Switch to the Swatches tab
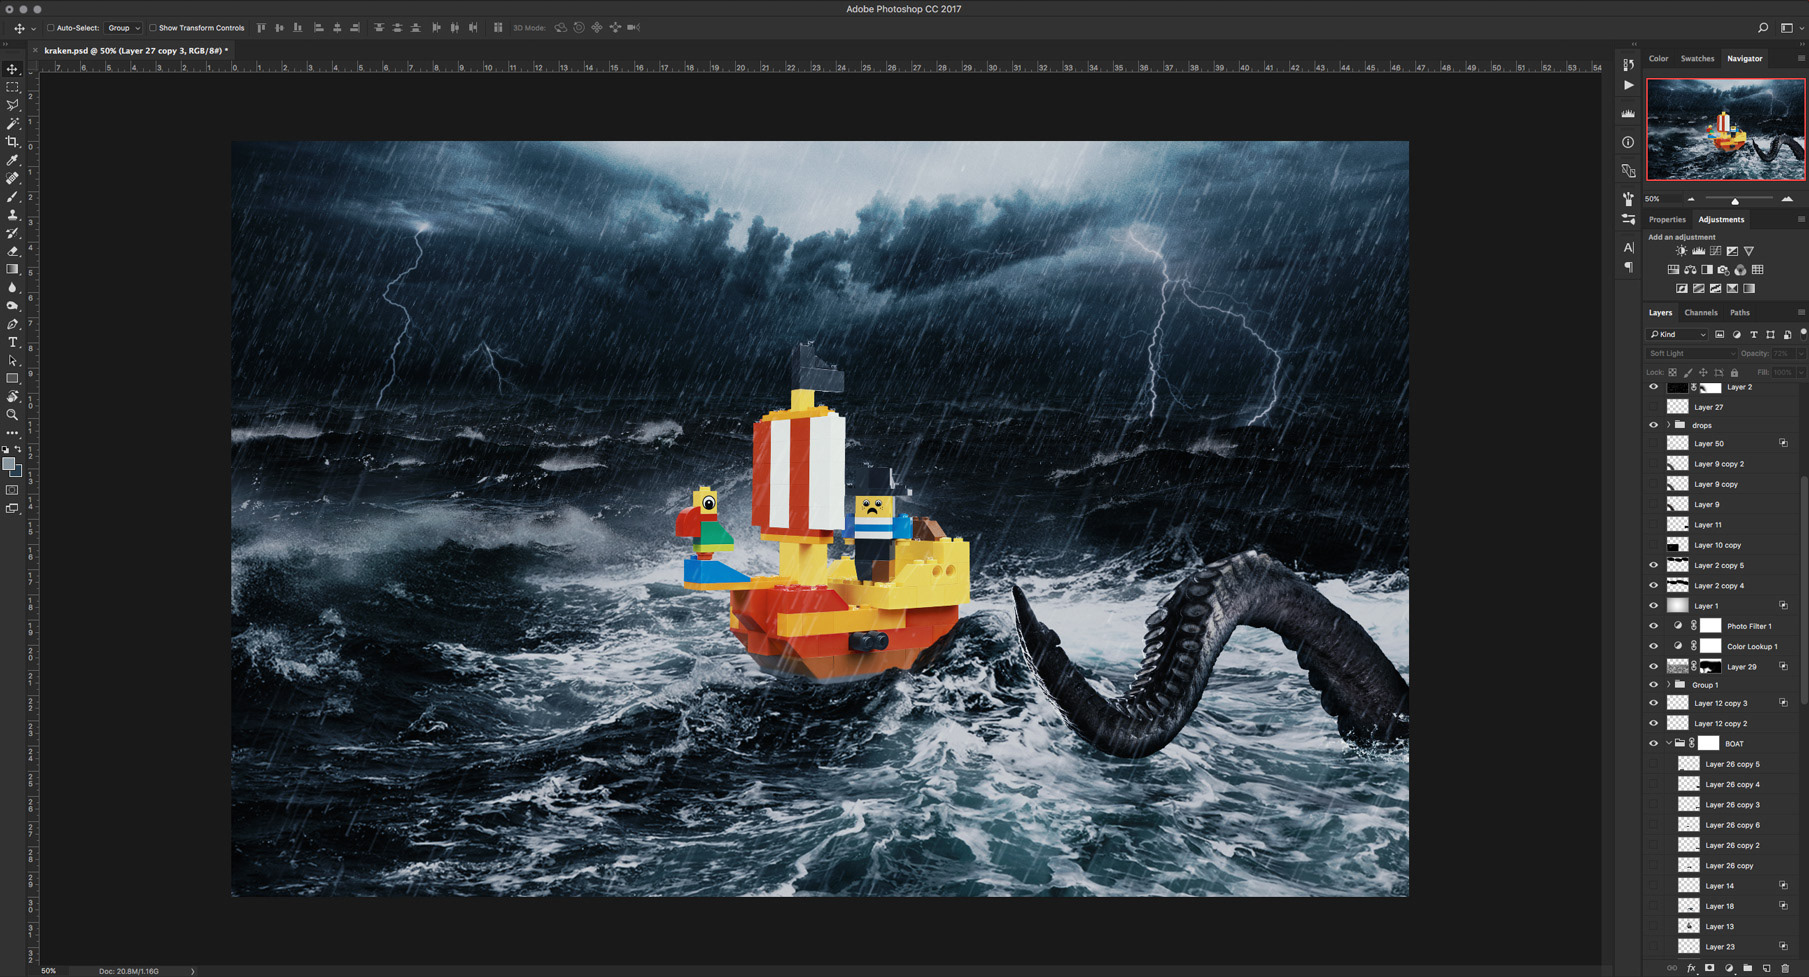 [1697, 59]
